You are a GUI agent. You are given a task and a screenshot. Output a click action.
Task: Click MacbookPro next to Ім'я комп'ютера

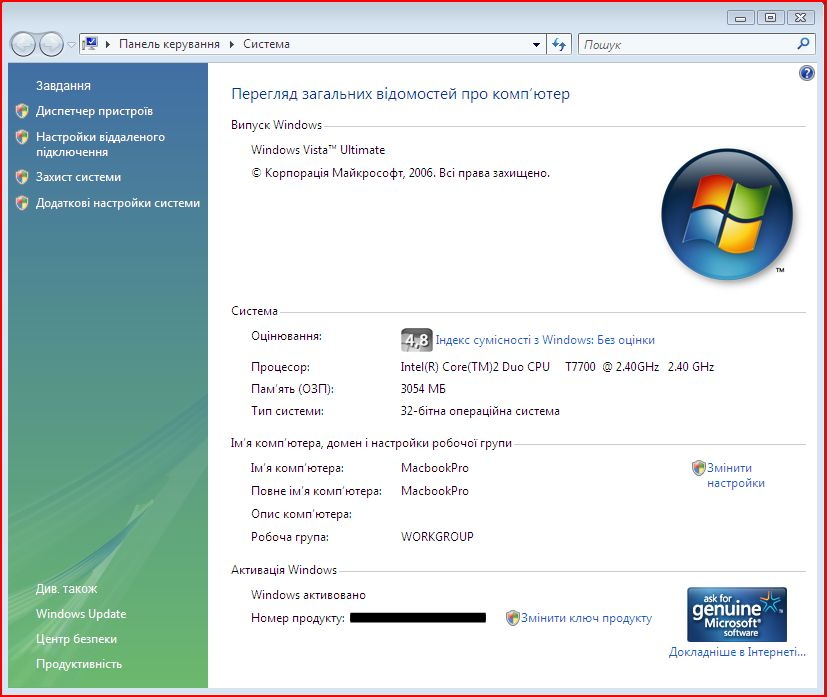point(435,468)
